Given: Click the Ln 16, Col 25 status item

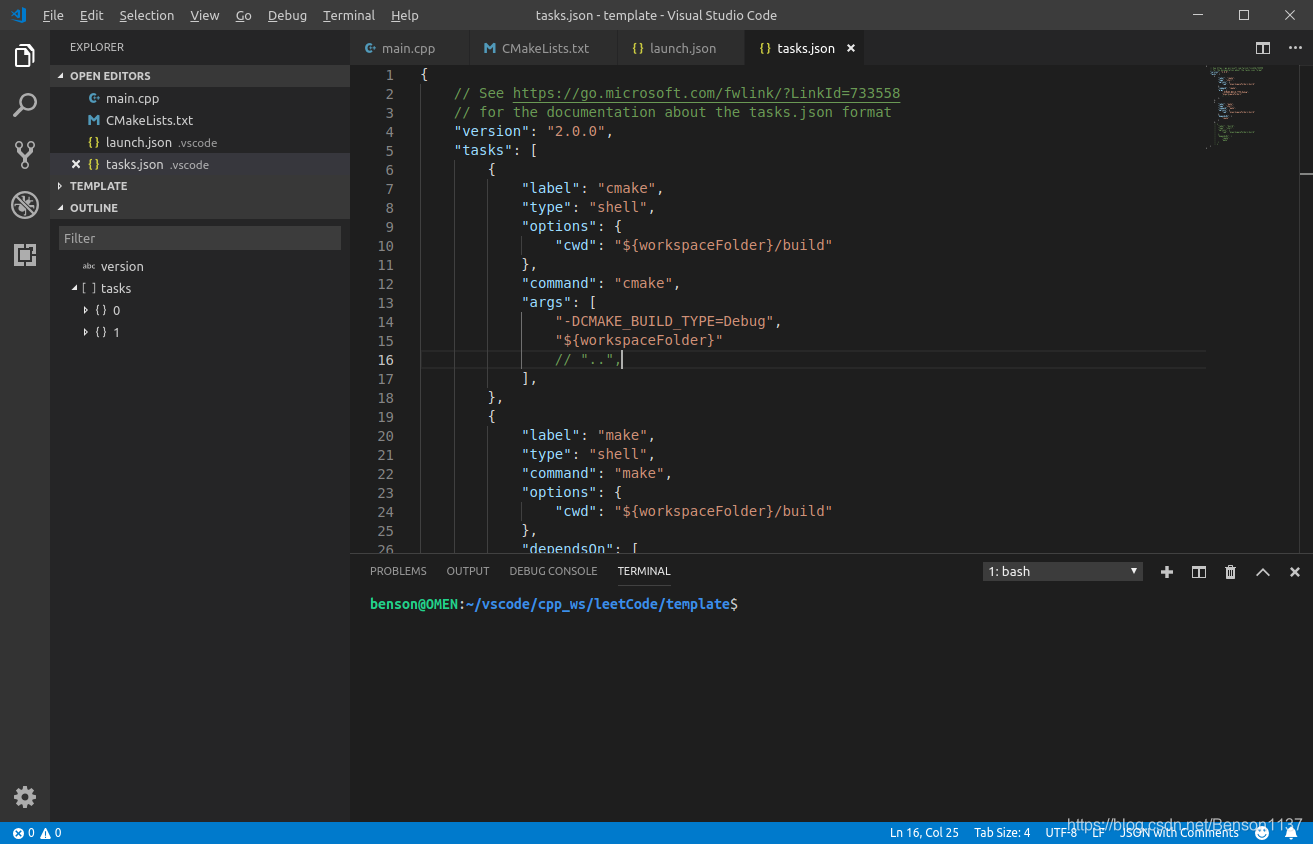Looking at the screenshot, I should (x=924, y=833).
